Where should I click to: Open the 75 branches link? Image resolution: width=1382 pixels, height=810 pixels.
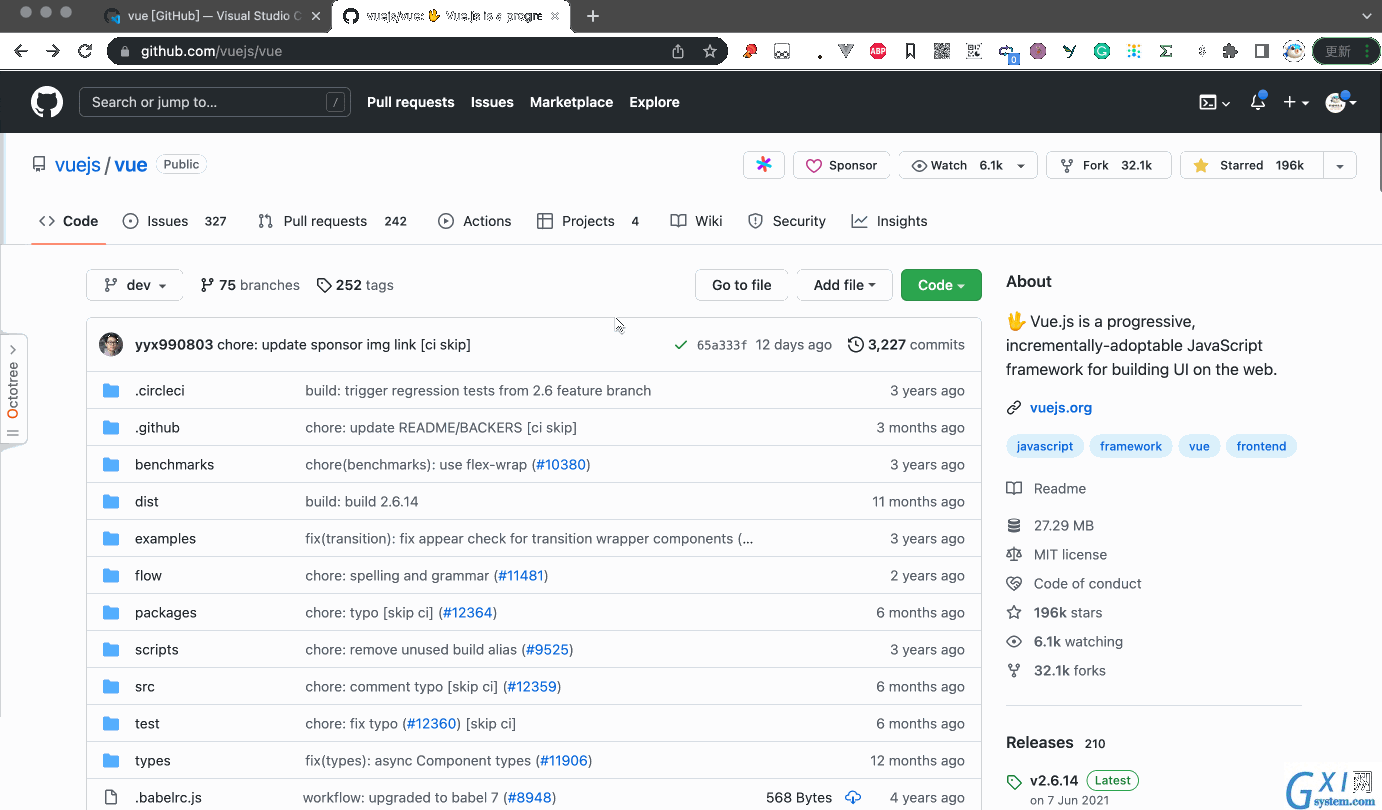pos(250,285)
